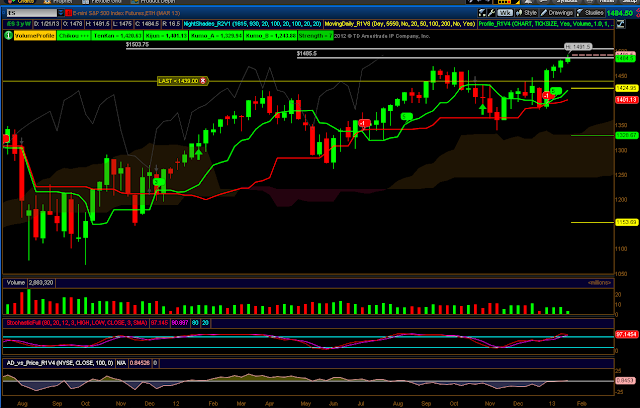Click the <millions> label in Volume panel
Image resolution: width=640 pixels, height=408 pixels.
tap(599, 283)
